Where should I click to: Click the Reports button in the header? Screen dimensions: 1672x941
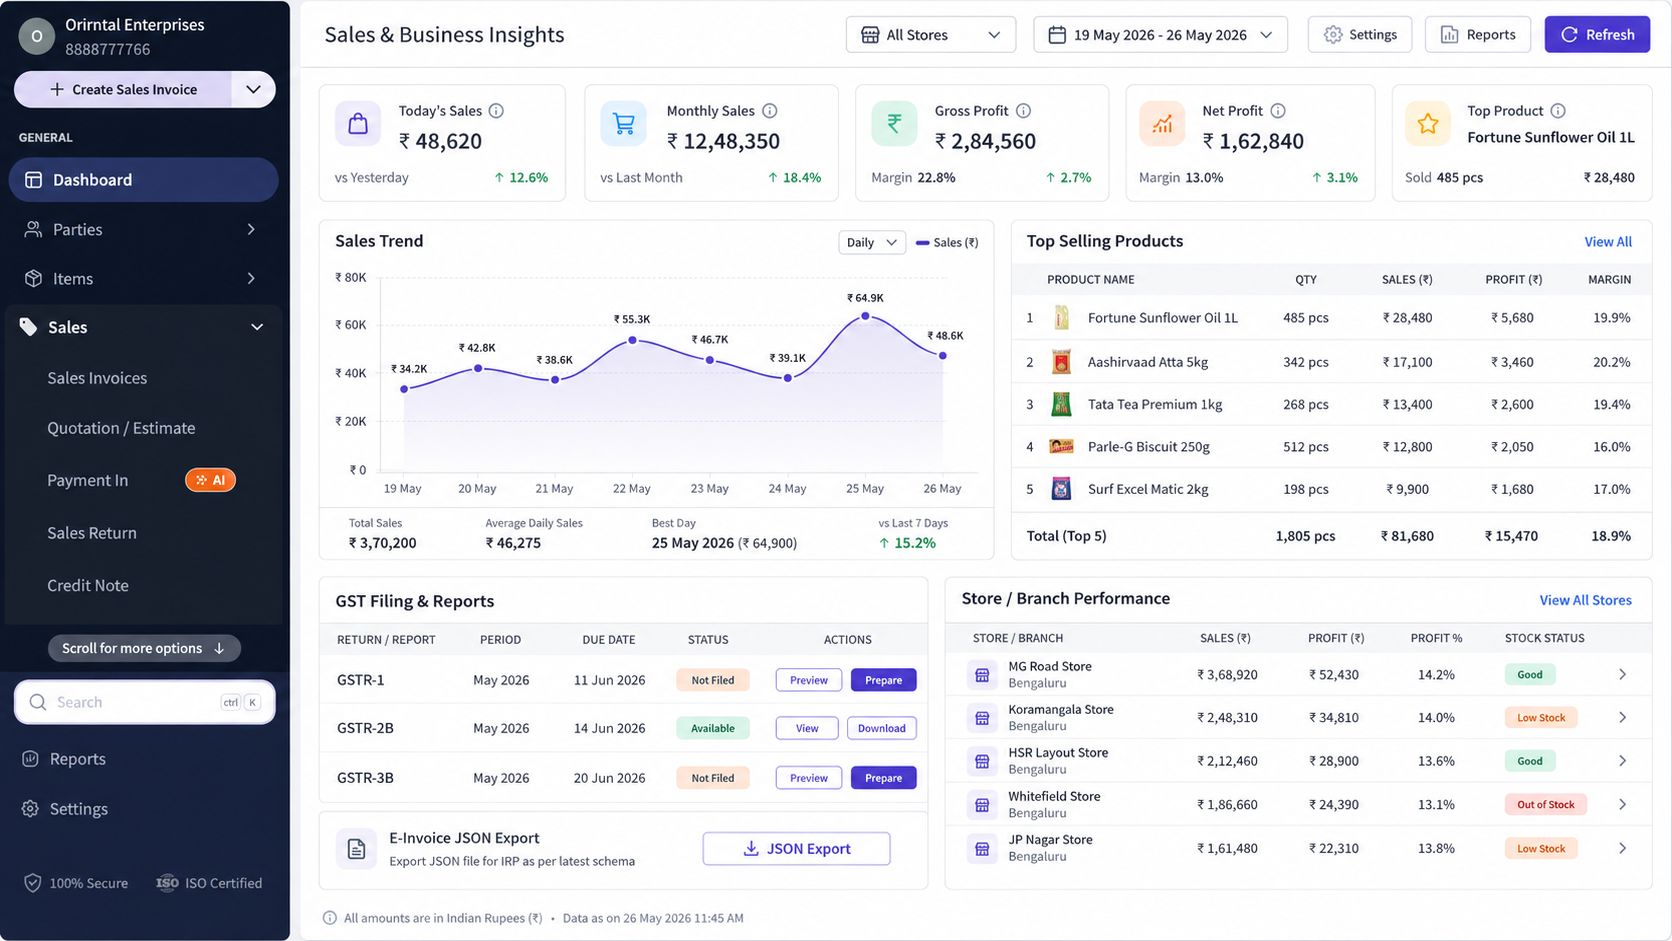point(1478,35)
